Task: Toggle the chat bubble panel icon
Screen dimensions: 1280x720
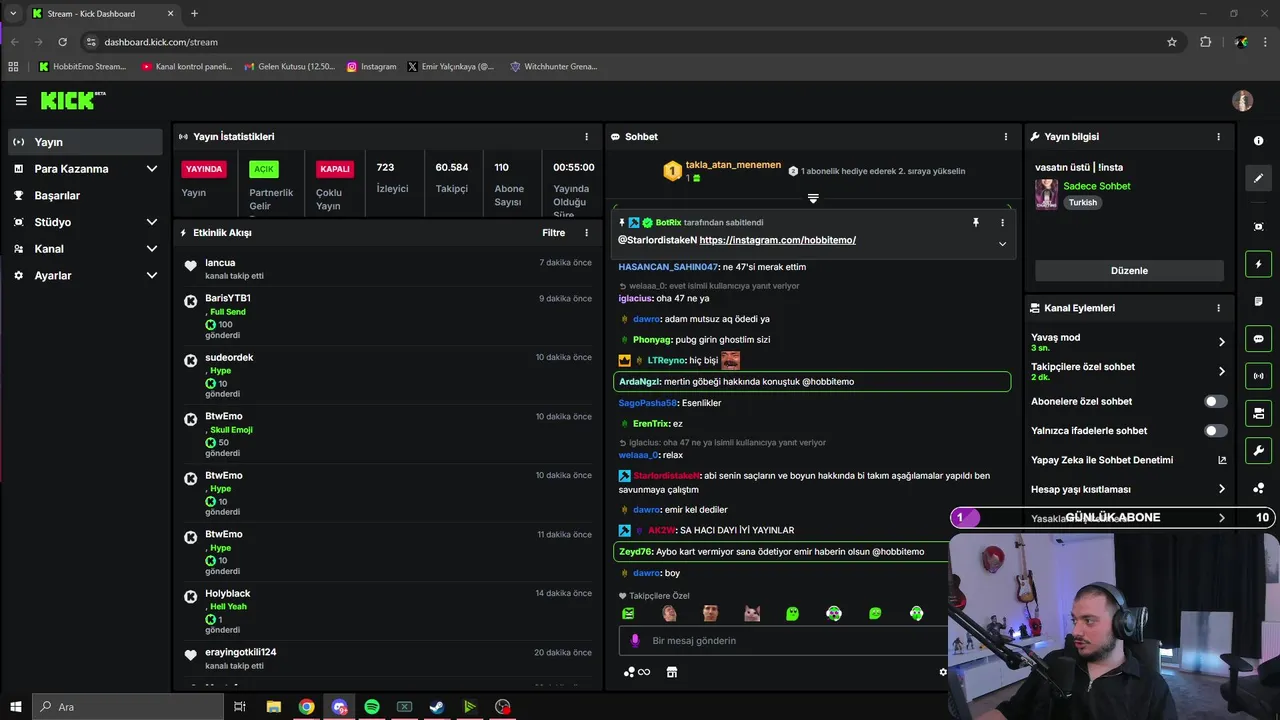Action: tap(1258, 339)
